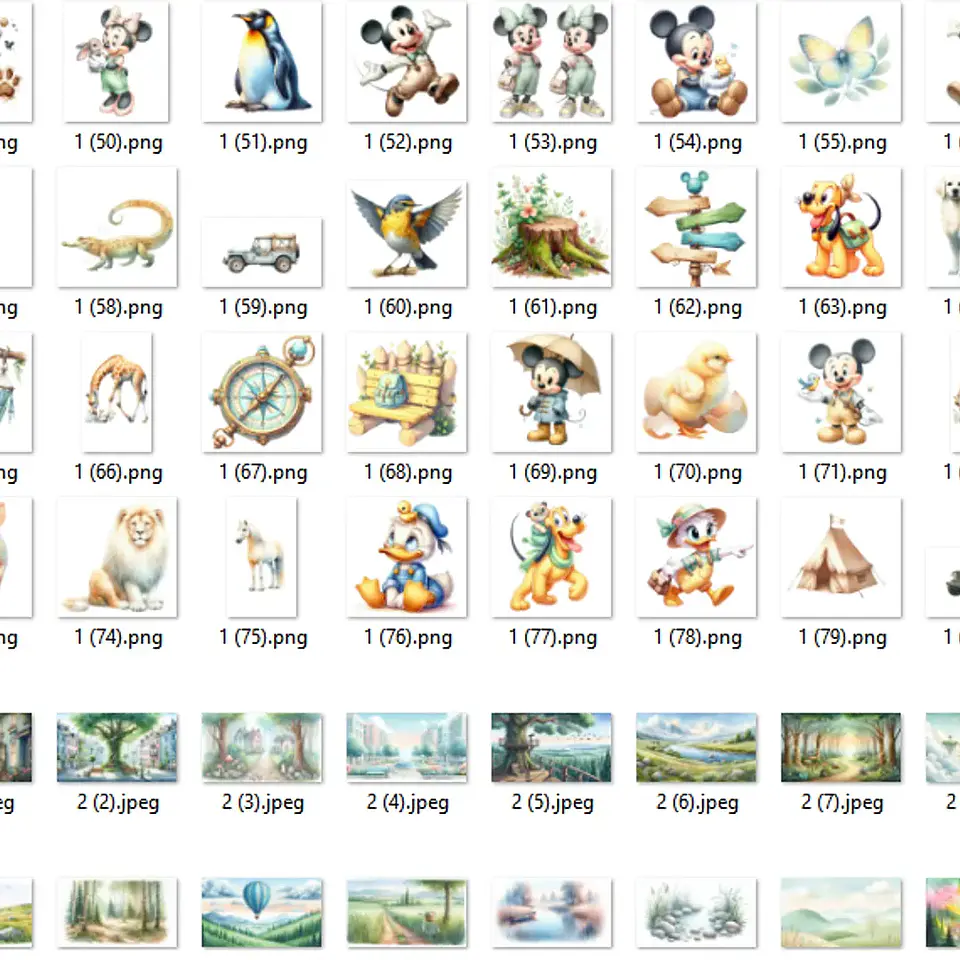Viewport: 960px width, 960px height.
Task: Click the signpost thumbnail 1 (62).png
Action: click(x=696, y=227)
